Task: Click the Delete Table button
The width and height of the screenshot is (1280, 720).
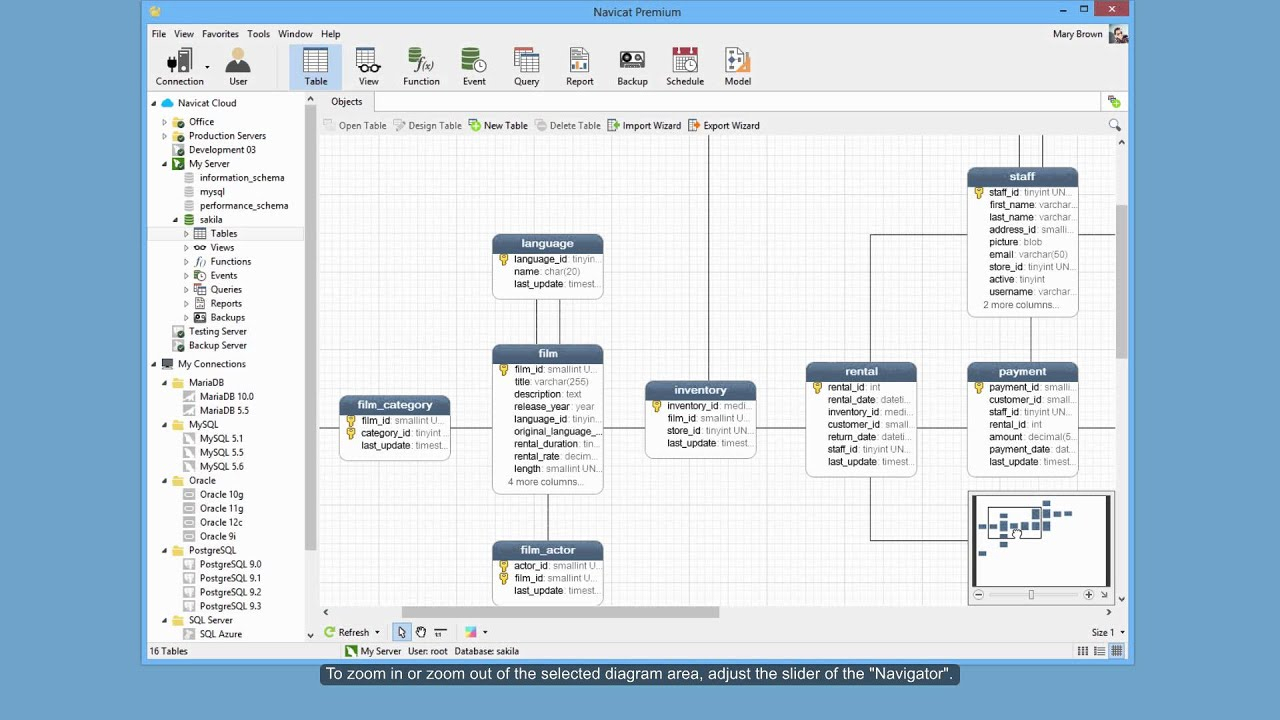Action: (x=568, y=126)
